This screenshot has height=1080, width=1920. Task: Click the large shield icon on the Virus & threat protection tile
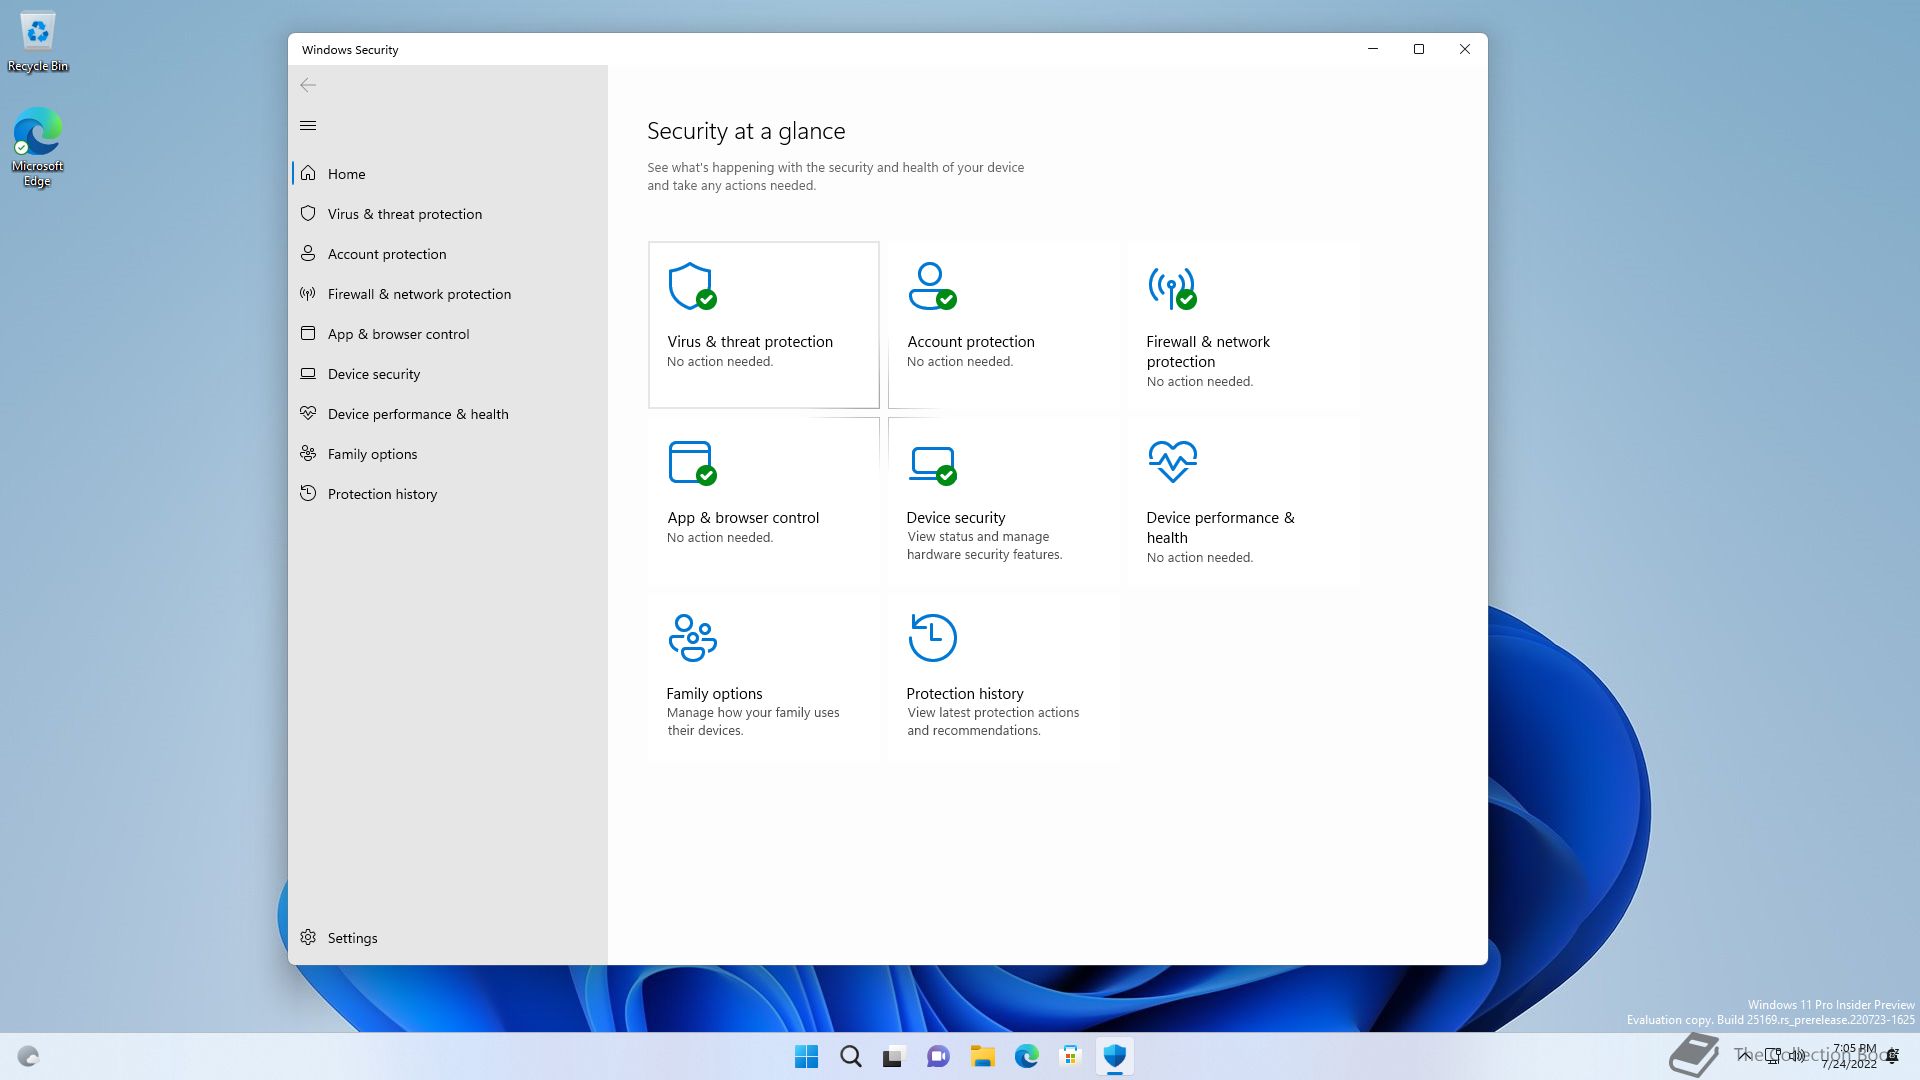(x=692, y=286)
